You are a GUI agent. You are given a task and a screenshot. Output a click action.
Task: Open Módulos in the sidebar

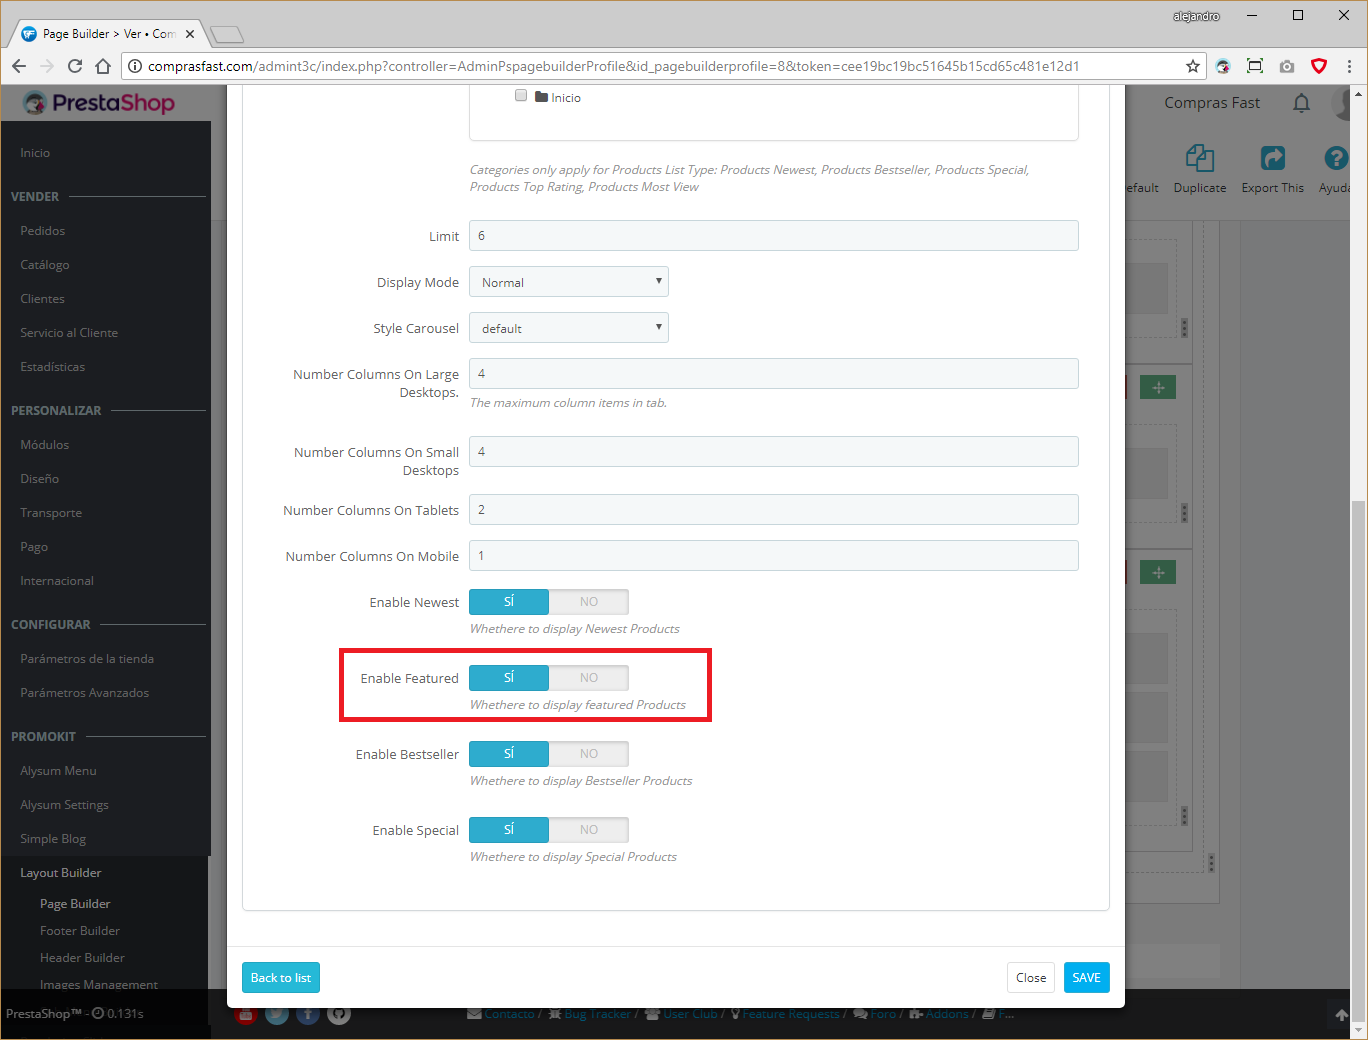point(45,445)
